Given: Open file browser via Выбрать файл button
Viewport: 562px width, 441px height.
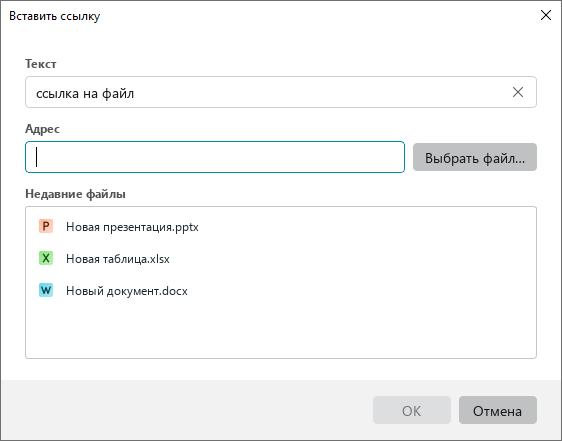Looking at the screenshot, I should (475, 157).
